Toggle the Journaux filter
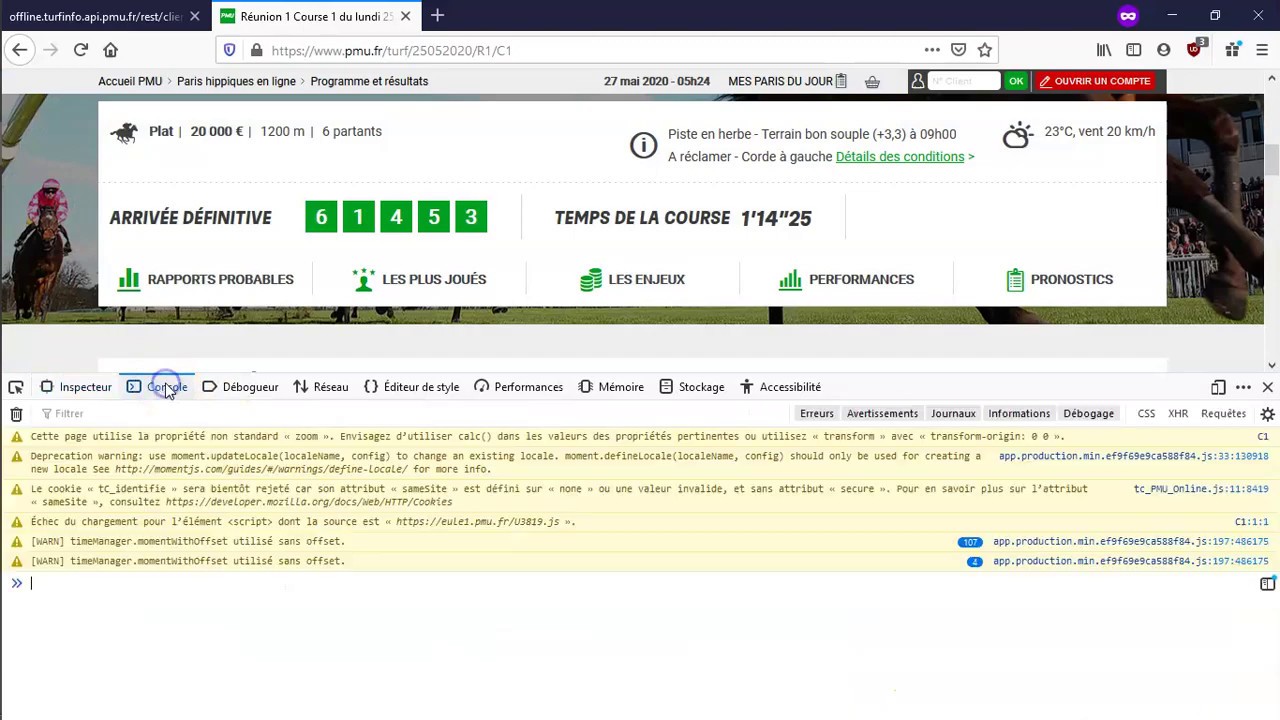 953,414
